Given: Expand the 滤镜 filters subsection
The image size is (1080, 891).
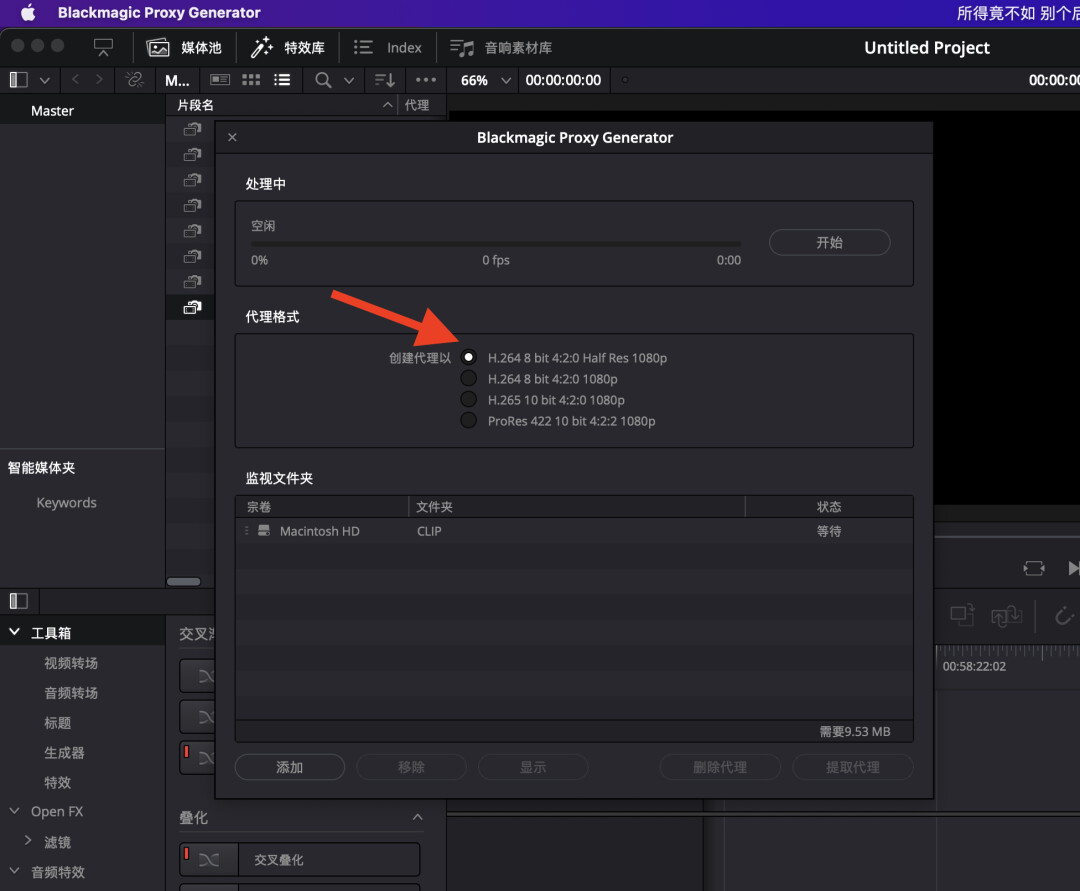Looking at the screenshot, I should coord(28,841).
